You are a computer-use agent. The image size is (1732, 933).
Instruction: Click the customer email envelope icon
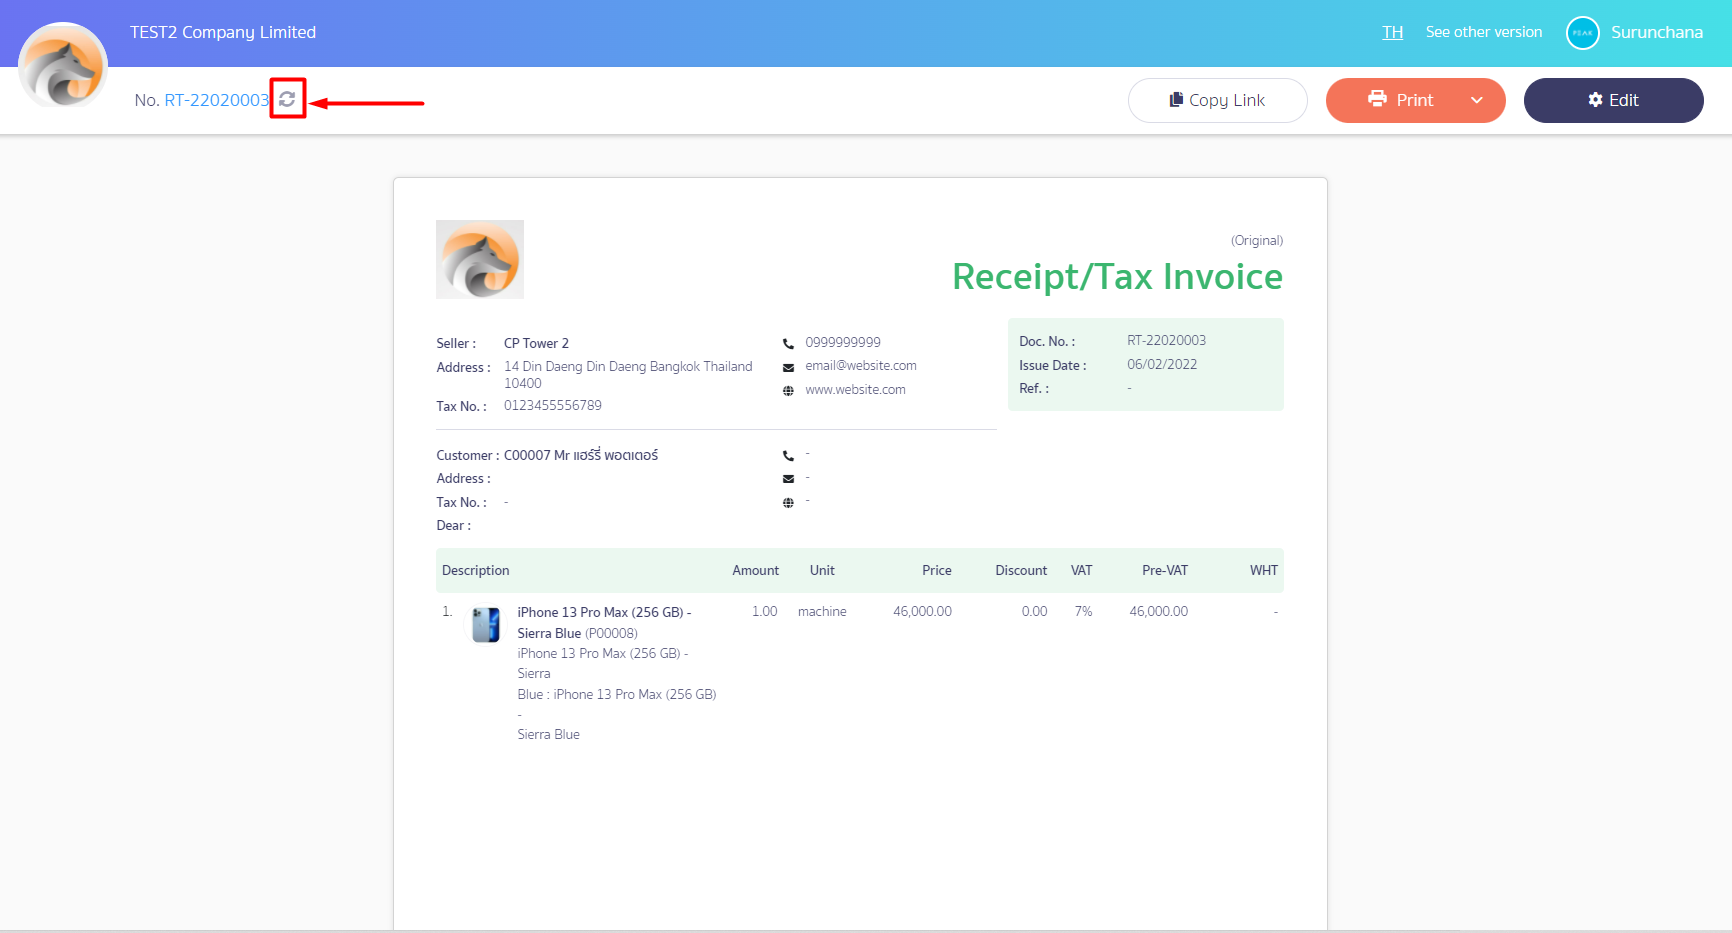788,479
